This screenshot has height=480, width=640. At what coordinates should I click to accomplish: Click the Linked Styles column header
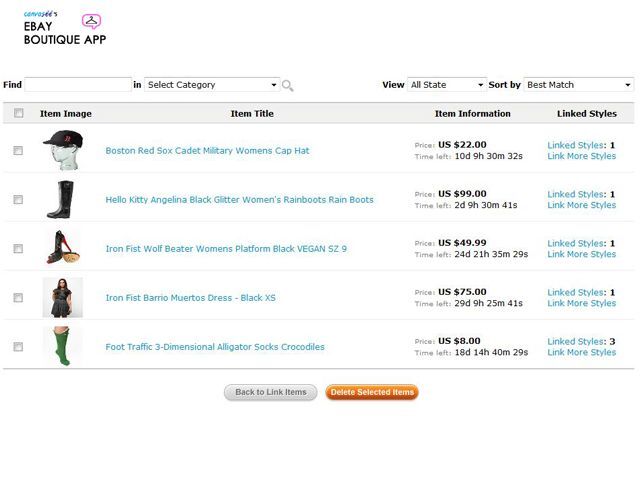click(x=587, y=113)
